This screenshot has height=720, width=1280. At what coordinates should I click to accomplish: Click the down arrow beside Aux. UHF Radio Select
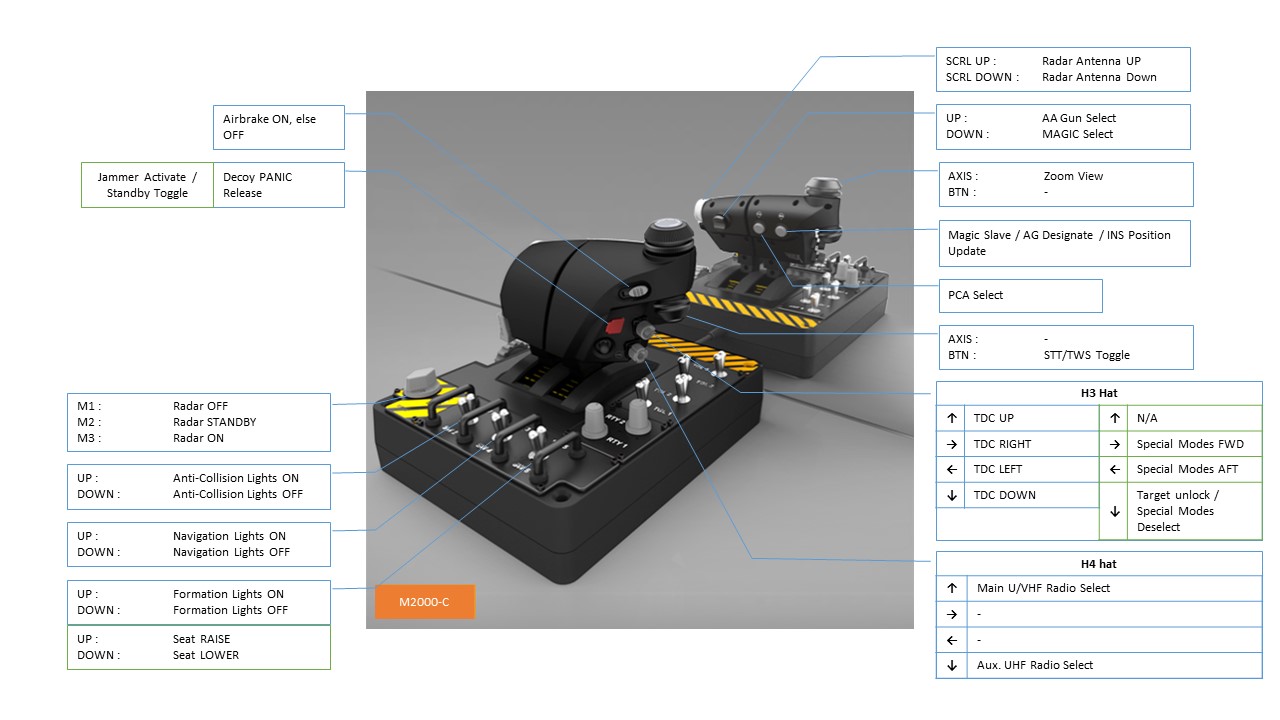[952, 665]
